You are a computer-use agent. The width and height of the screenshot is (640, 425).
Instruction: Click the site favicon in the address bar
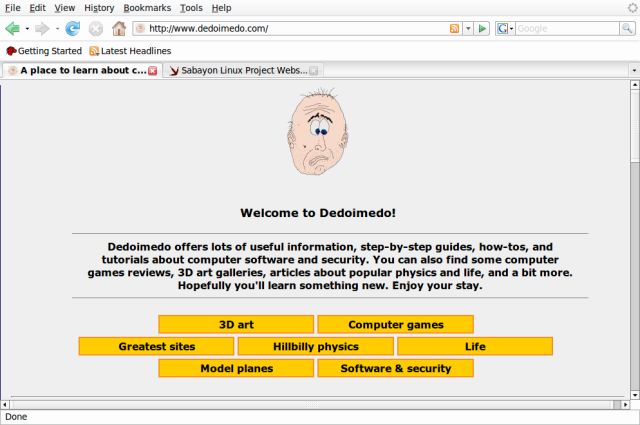click(x=140, y=29)
